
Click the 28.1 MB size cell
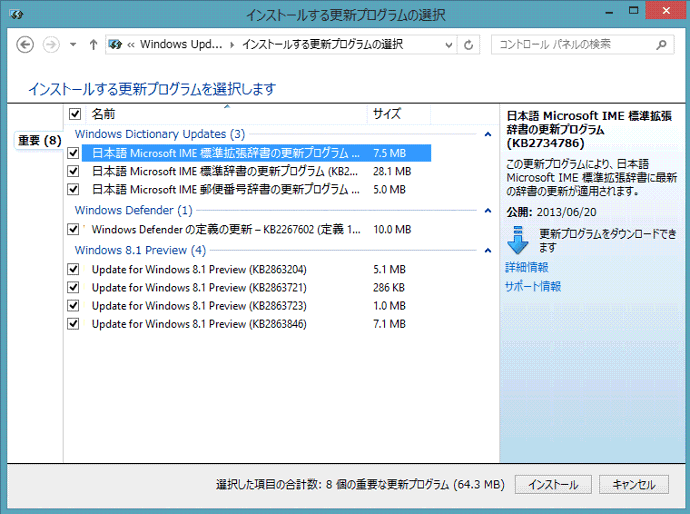click(392, 171)
